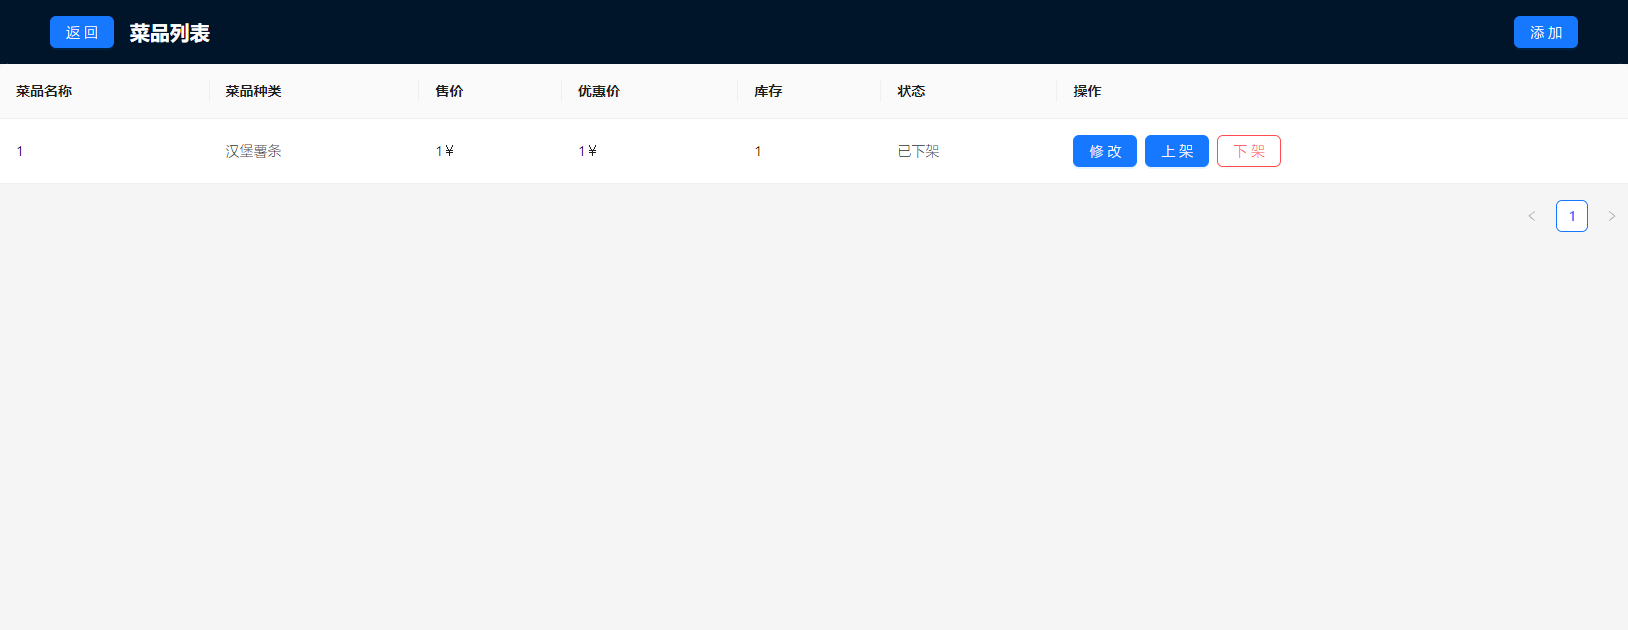Click the 下架 red outlined button
Image resolution: width=1628 pixels, height=630 pixels.
coord(1248,151)
